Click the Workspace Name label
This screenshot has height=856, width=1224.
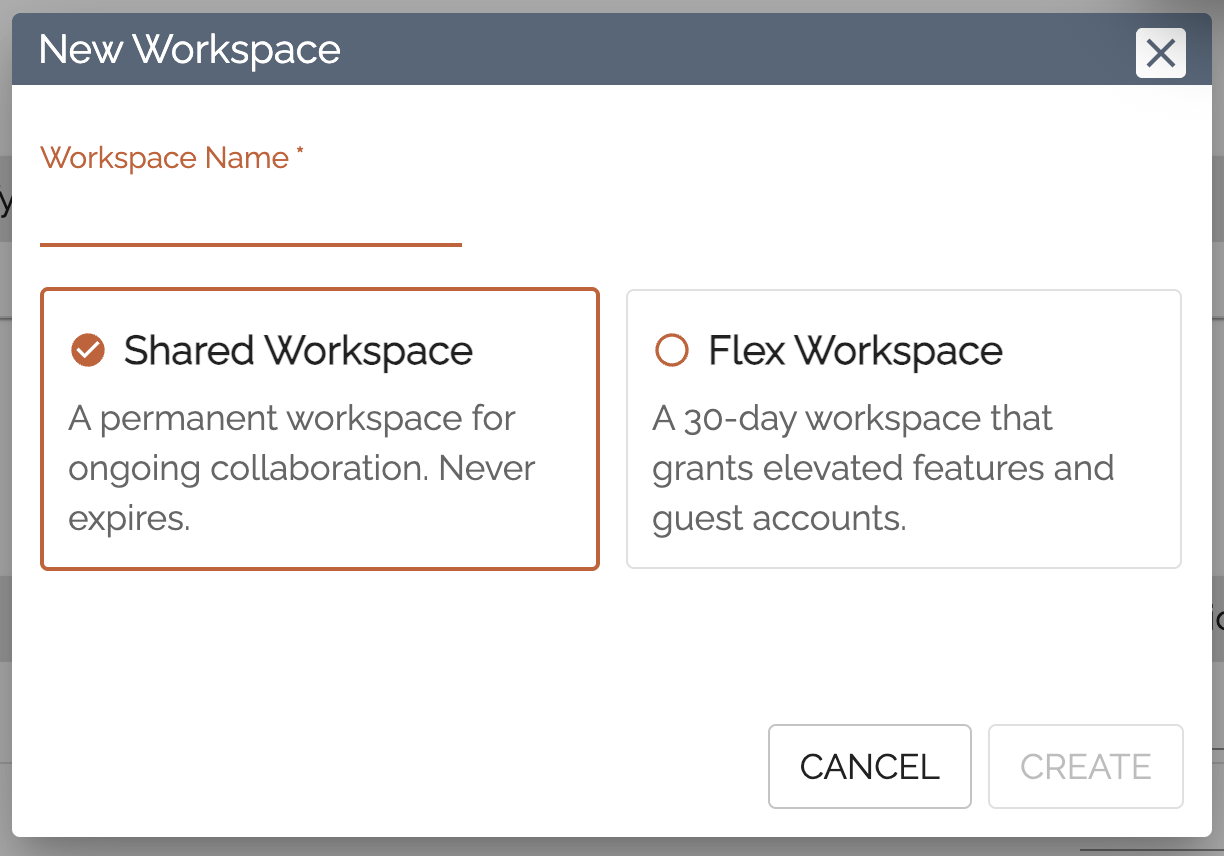(172, 158)
